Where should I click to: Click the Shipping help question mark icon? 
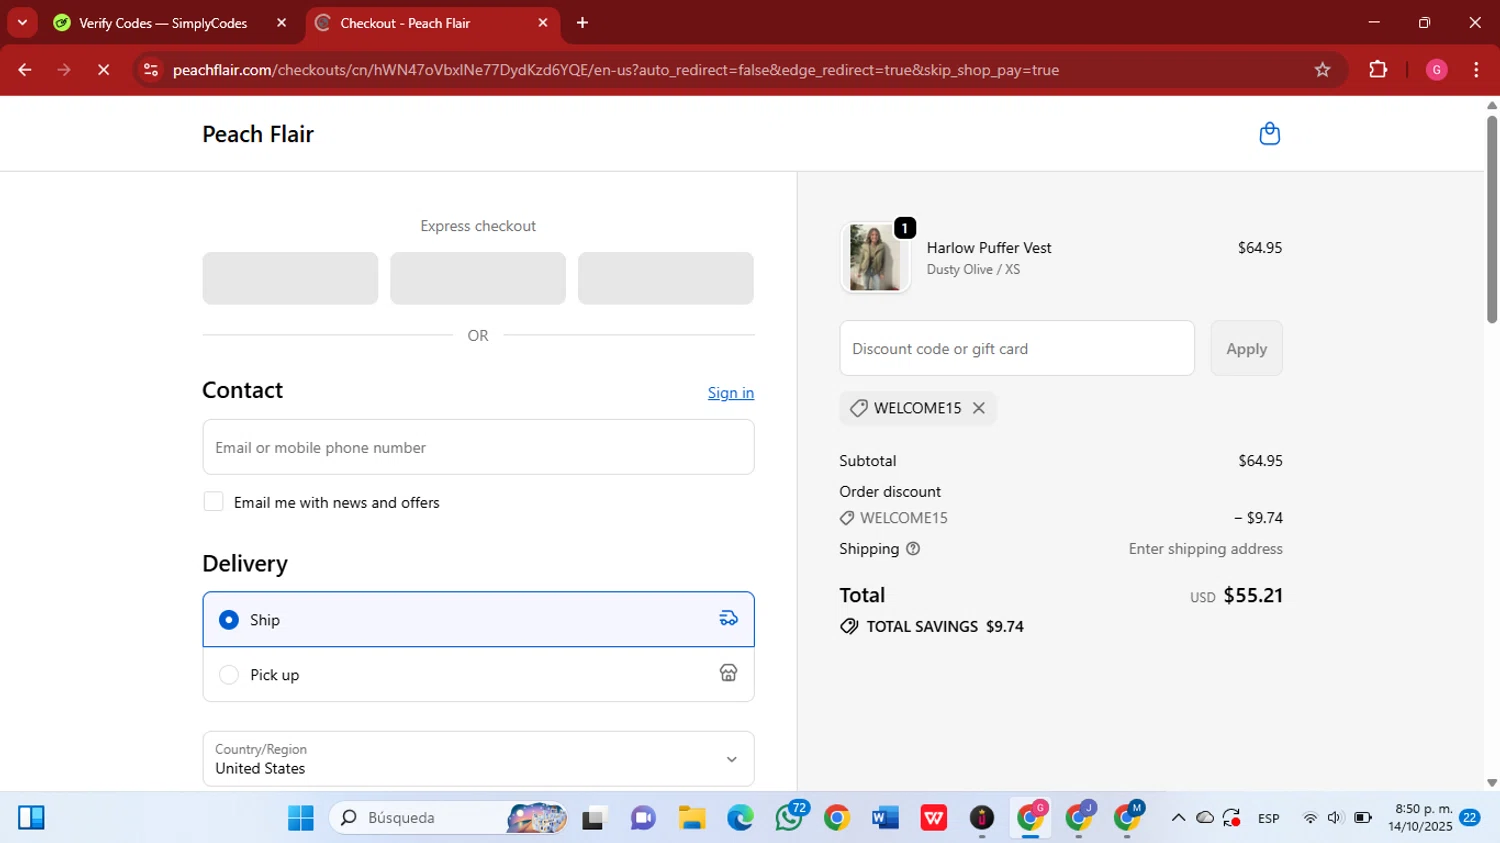[913, 549]
